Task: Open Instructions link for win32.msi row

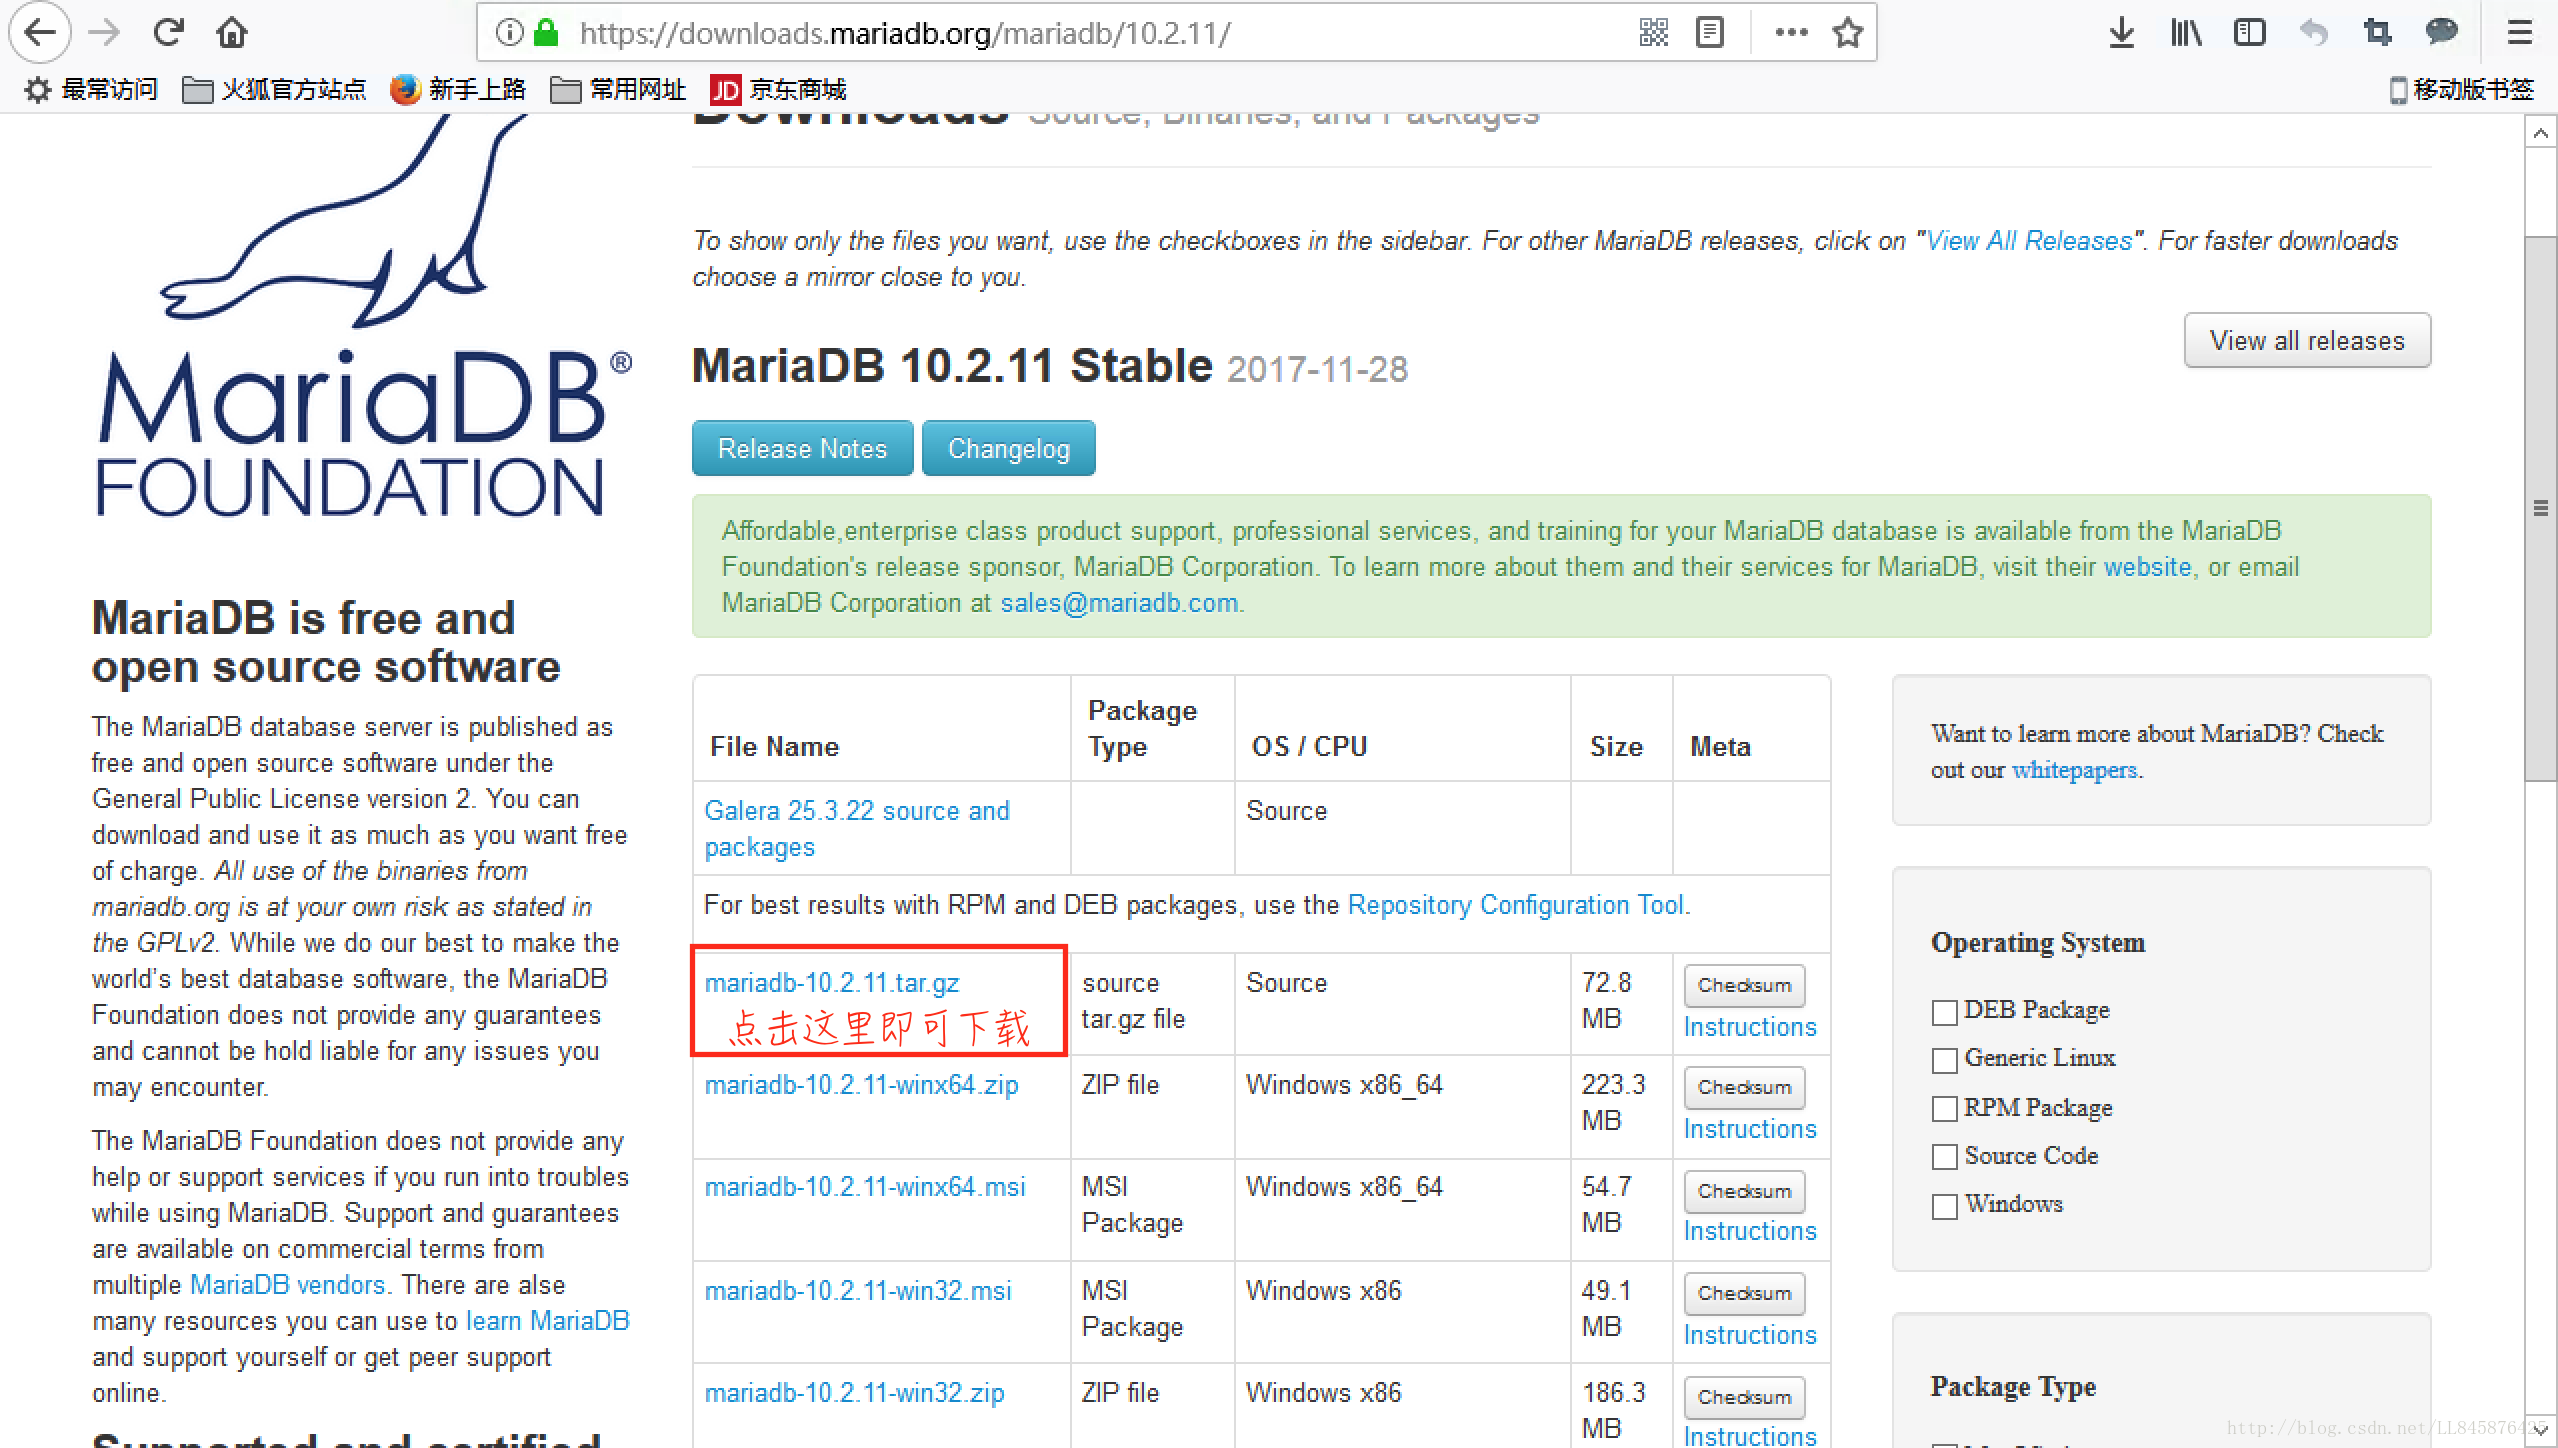Action: pos(1750,1335)
